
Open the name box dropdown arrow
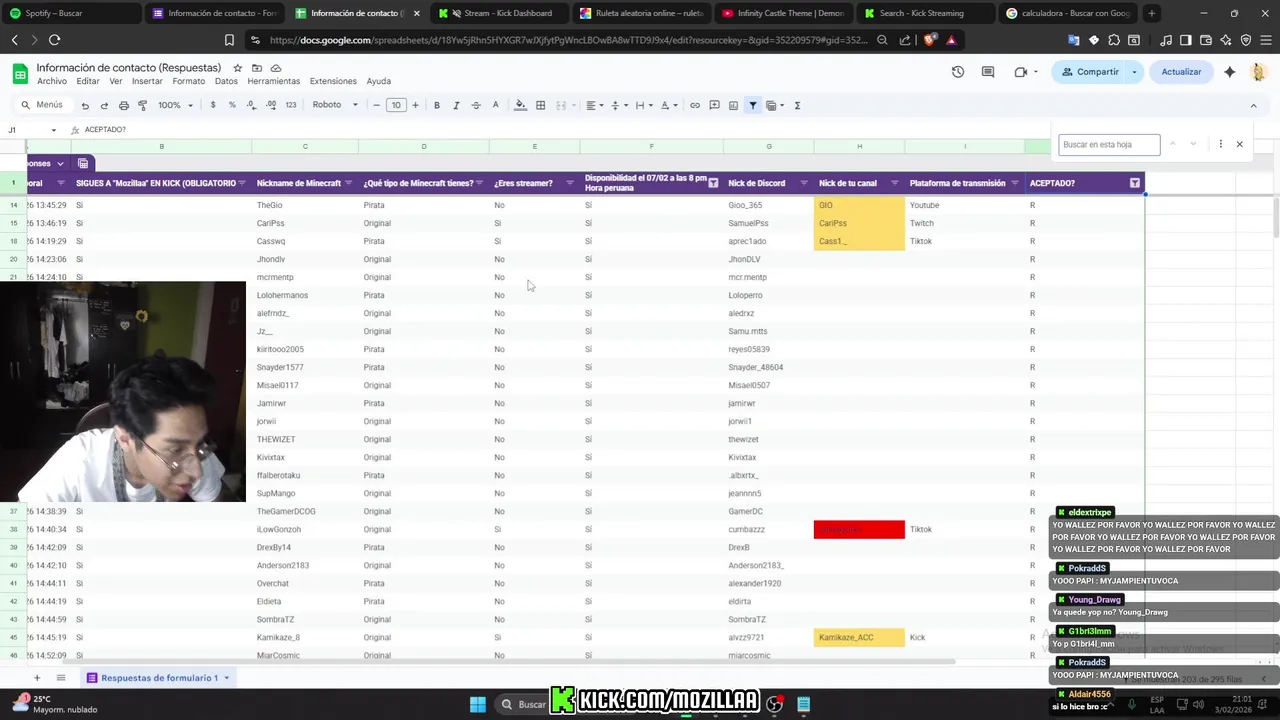tap(54, 130)
